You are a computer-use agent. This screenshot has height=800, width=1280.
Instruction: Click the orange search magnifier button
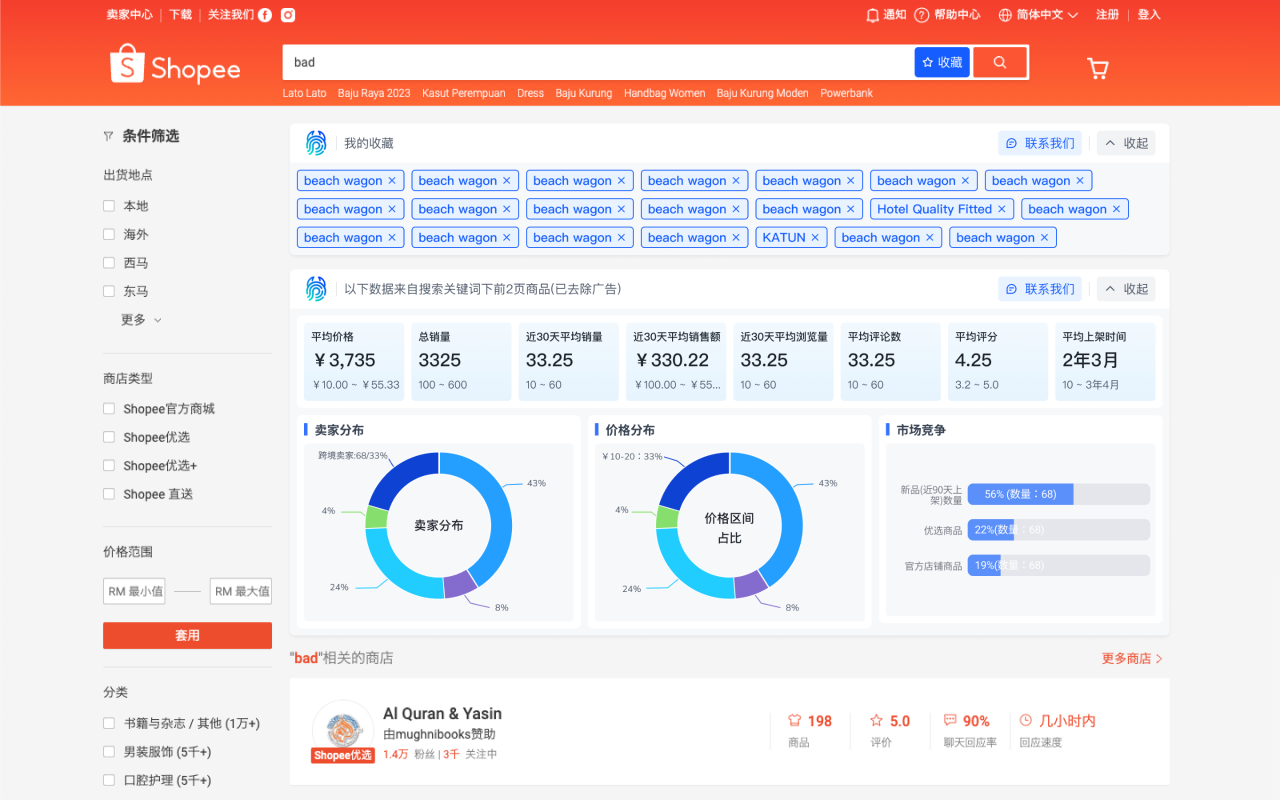(x=1000, y=62)
